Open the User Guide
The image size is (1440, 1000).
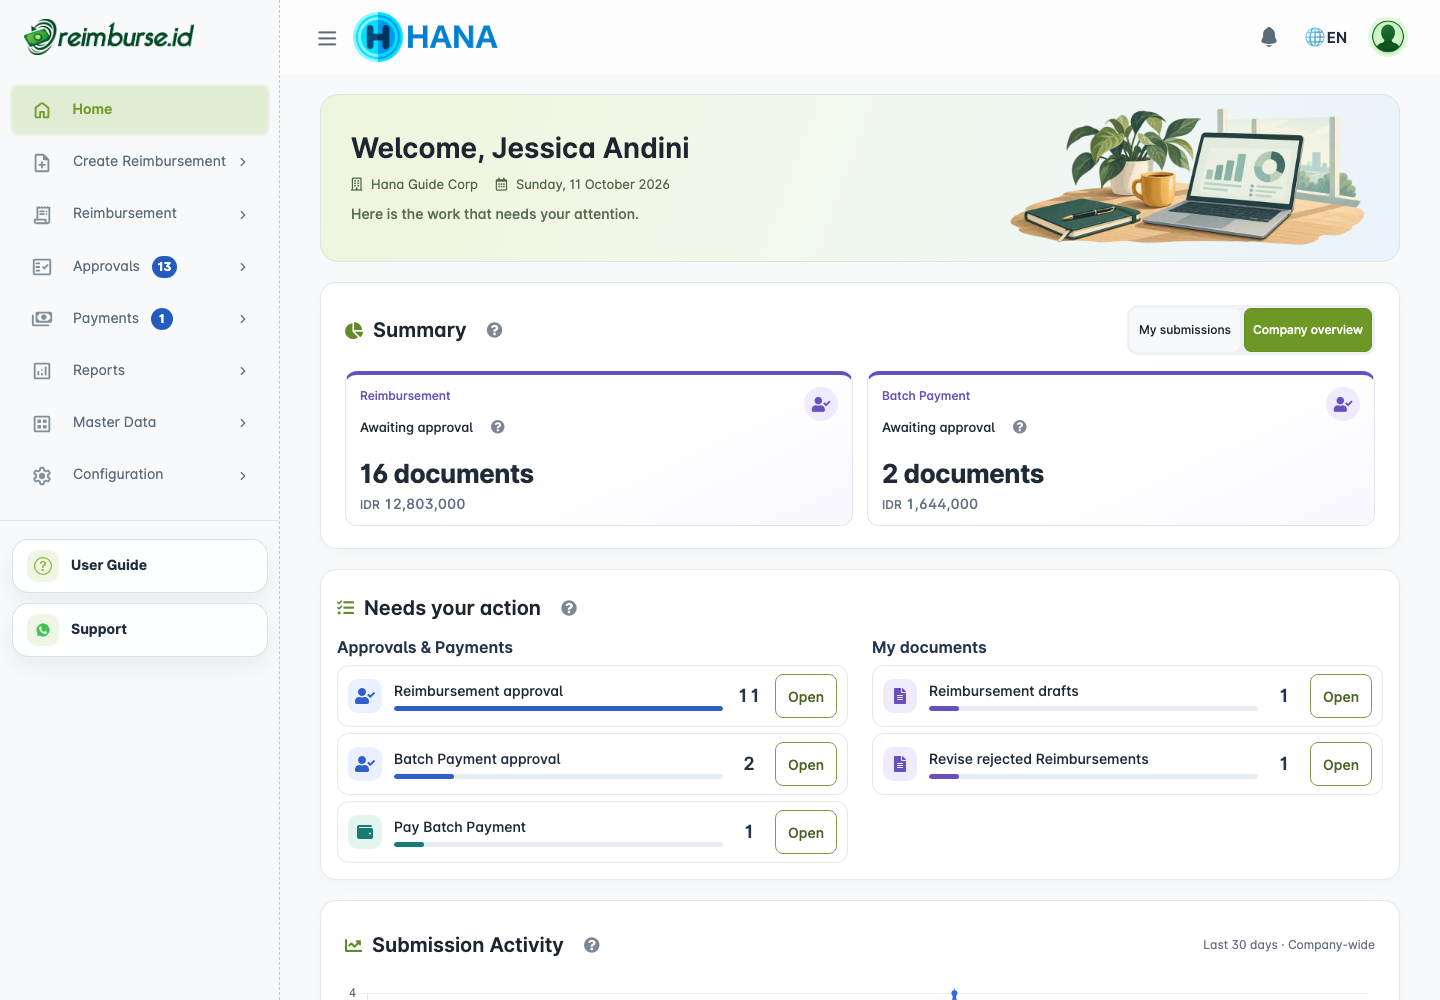point(140,566)
